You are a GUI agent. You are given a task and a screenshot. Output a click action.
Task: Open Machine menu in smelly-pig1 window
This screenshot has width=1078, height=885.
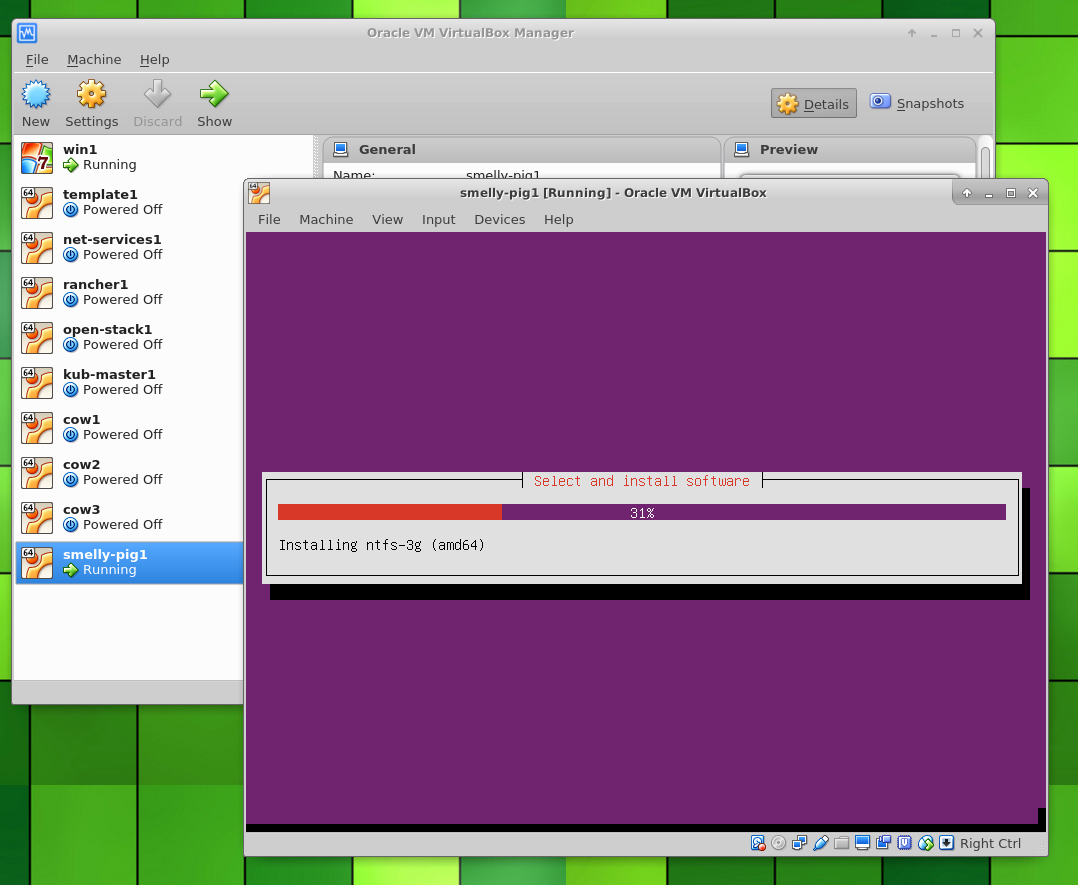326,219
